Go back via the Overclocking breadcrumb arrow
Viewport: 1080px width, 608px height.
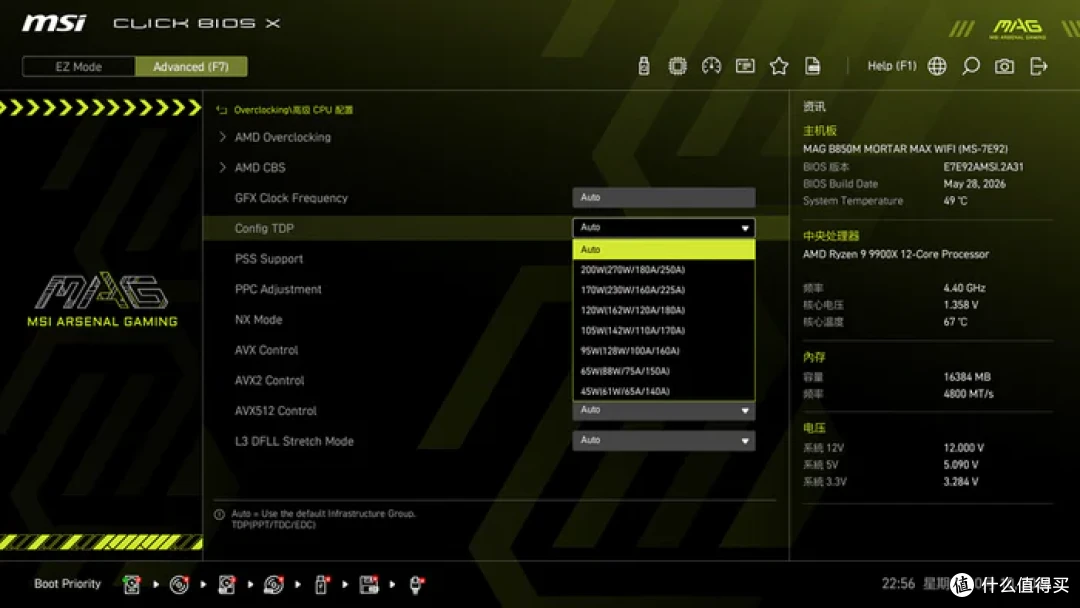tap(221, 110)
